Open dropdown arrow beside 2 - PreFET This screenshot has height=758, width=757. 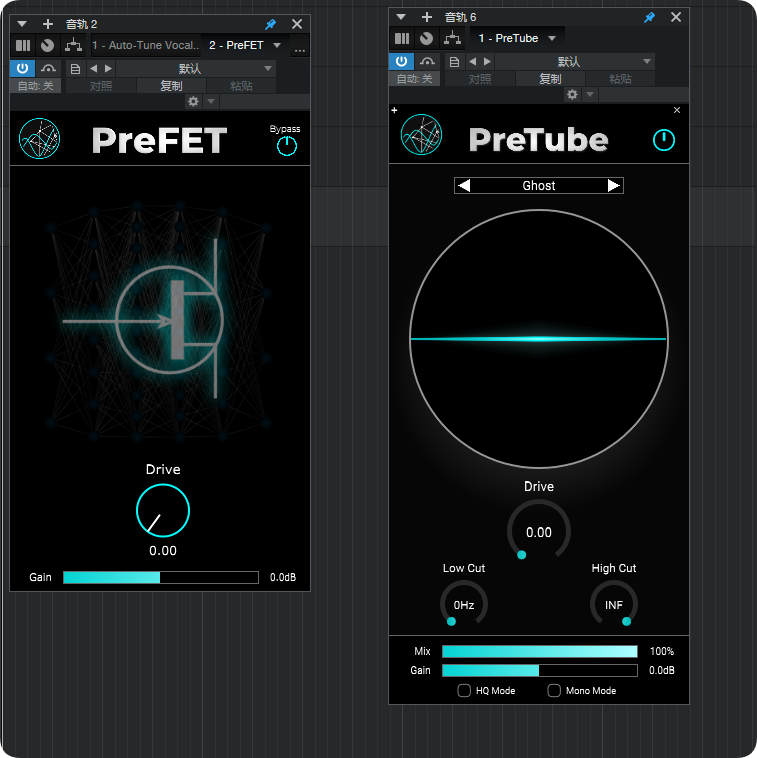click(x=277, y=45)
